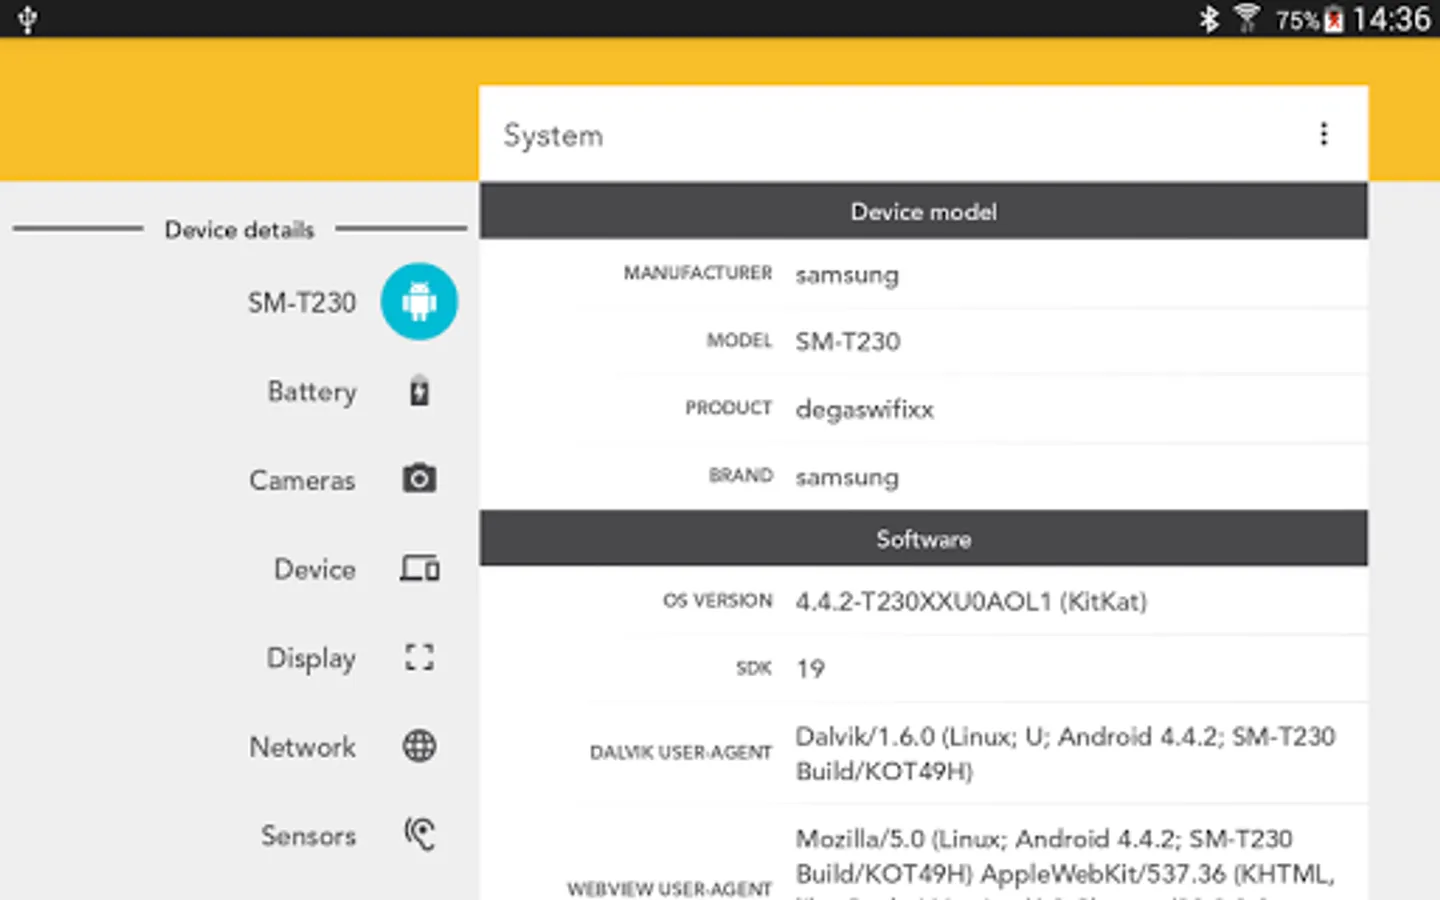Select OS version 4.4.2-T230XXU0AOL1 (KitKat)
The width and height of the screenshot is (1440, 900).
pyautogui.click(x=971, y=602)
